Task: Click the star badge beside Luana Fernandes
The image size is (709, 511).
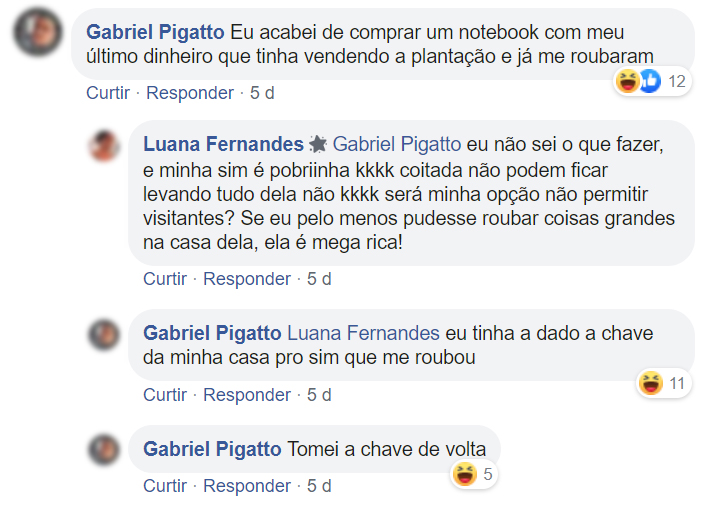Action: (318, 144)
